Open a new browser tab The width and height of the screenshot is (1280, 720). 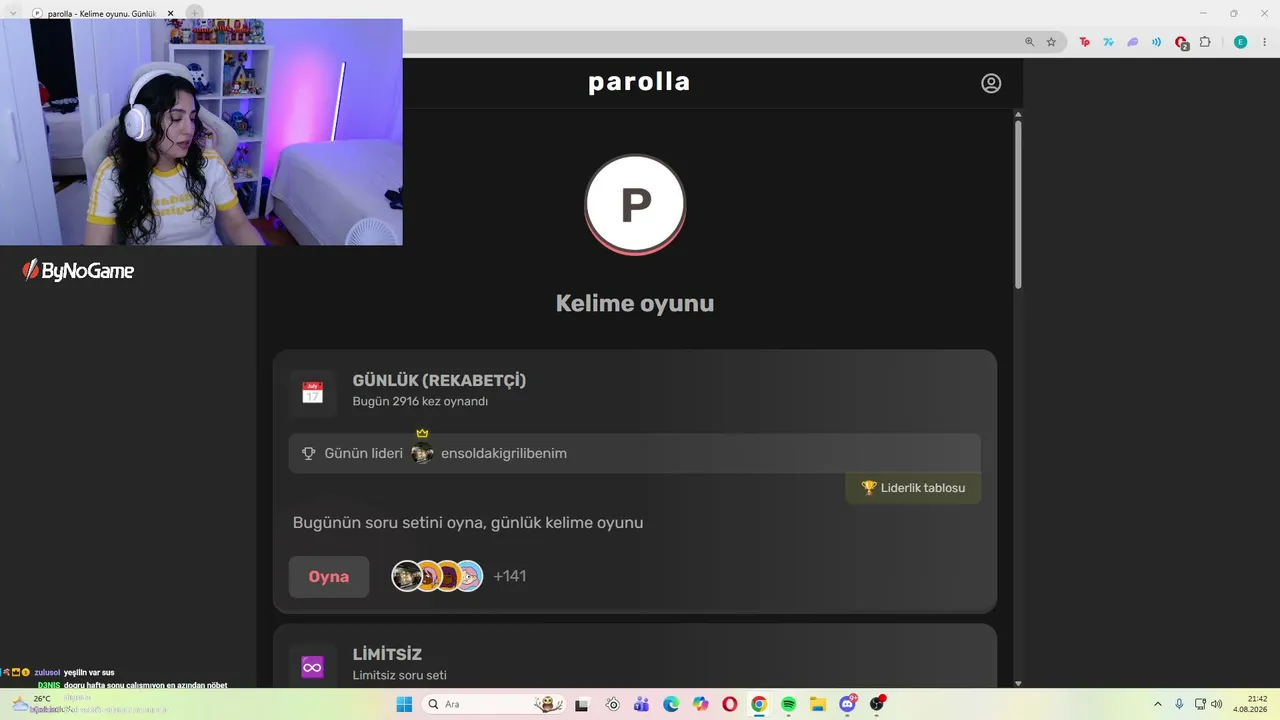(x=195, y=13)
